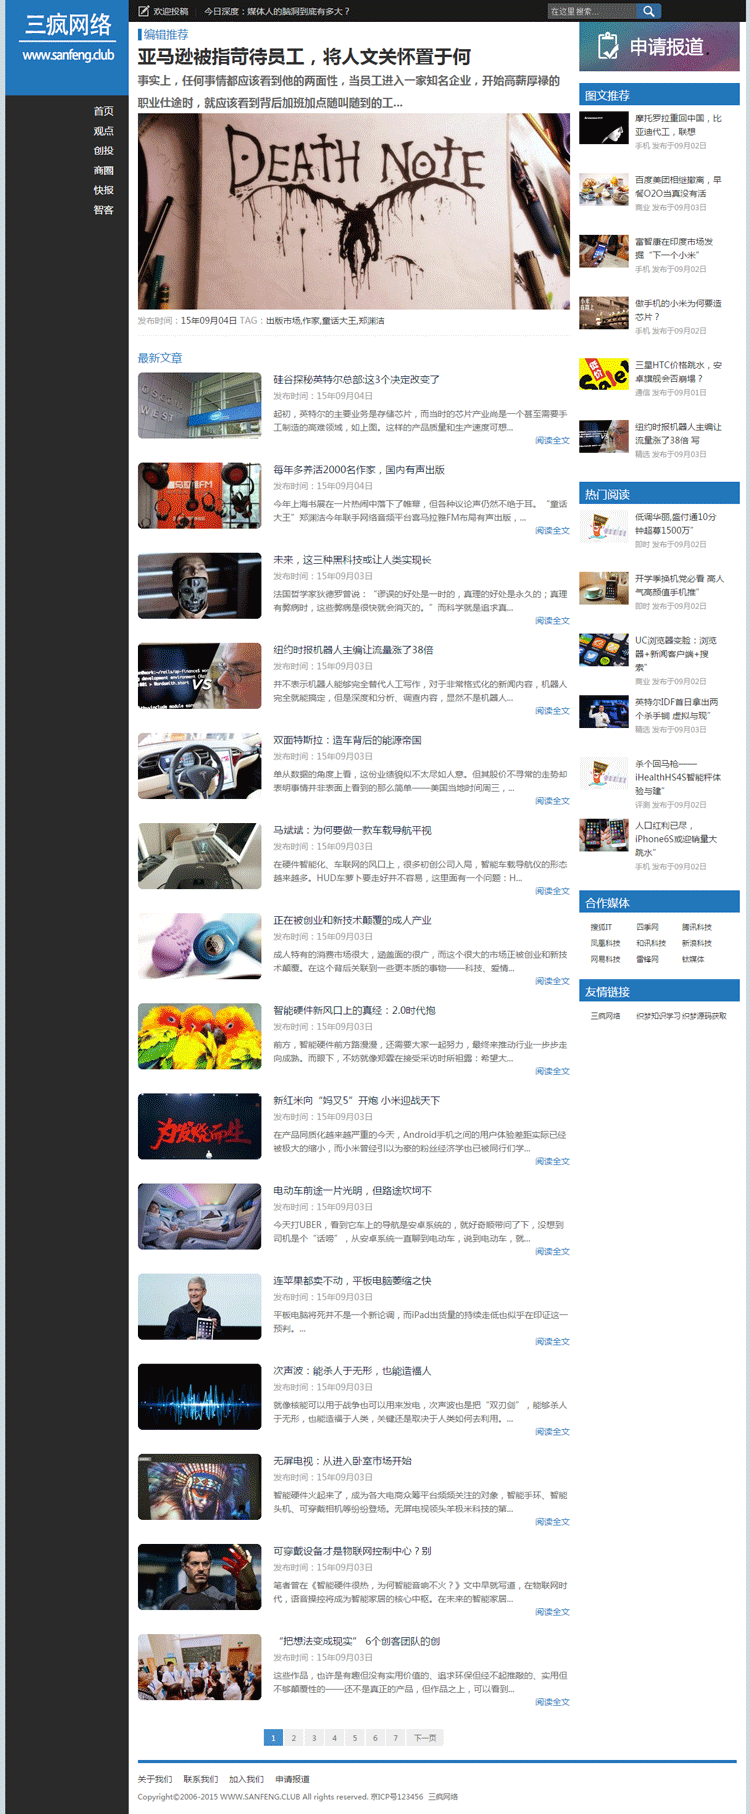Read full text of 次声波 article
750x1814 pixels.
pyautogui.click(x=552, y=1431)
